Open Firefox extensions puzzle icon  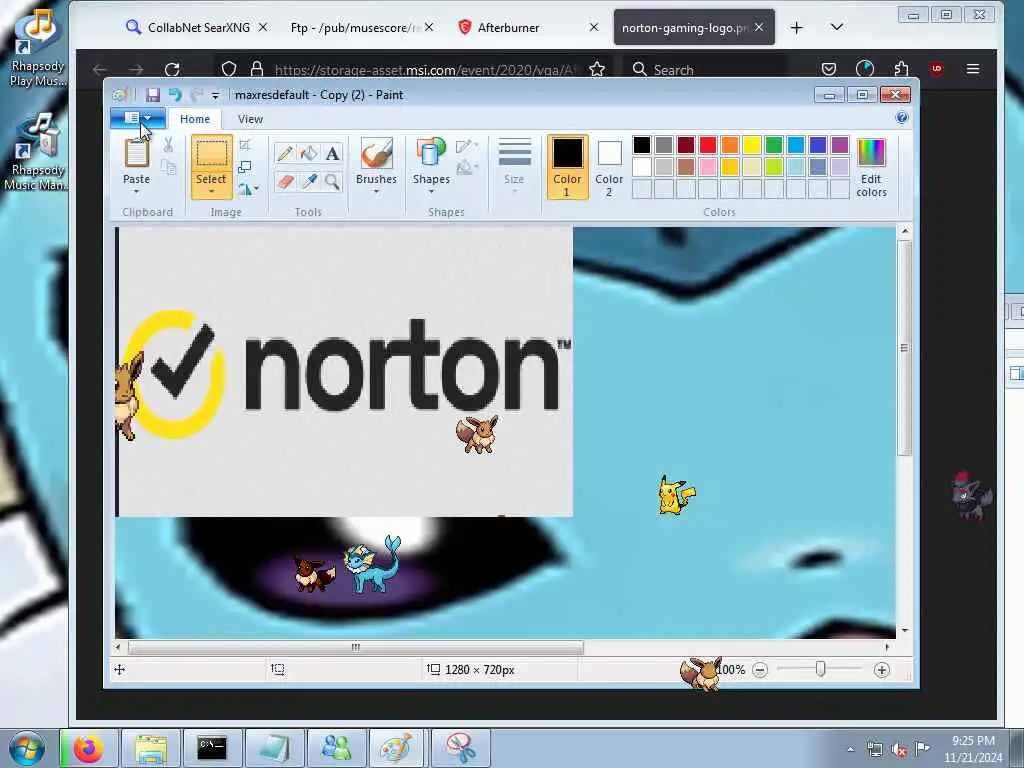[901, 69]
